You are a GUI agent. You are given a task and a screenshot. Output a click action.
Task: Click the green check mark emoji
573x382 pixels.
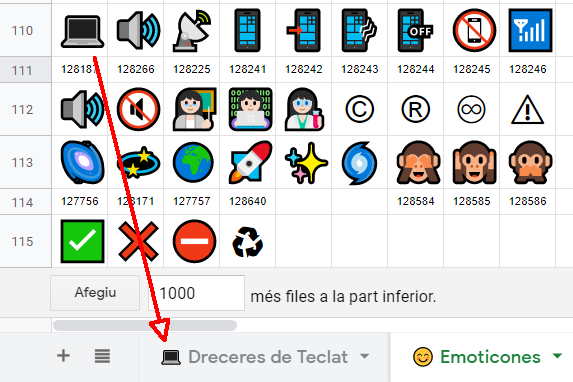point(80,241)
